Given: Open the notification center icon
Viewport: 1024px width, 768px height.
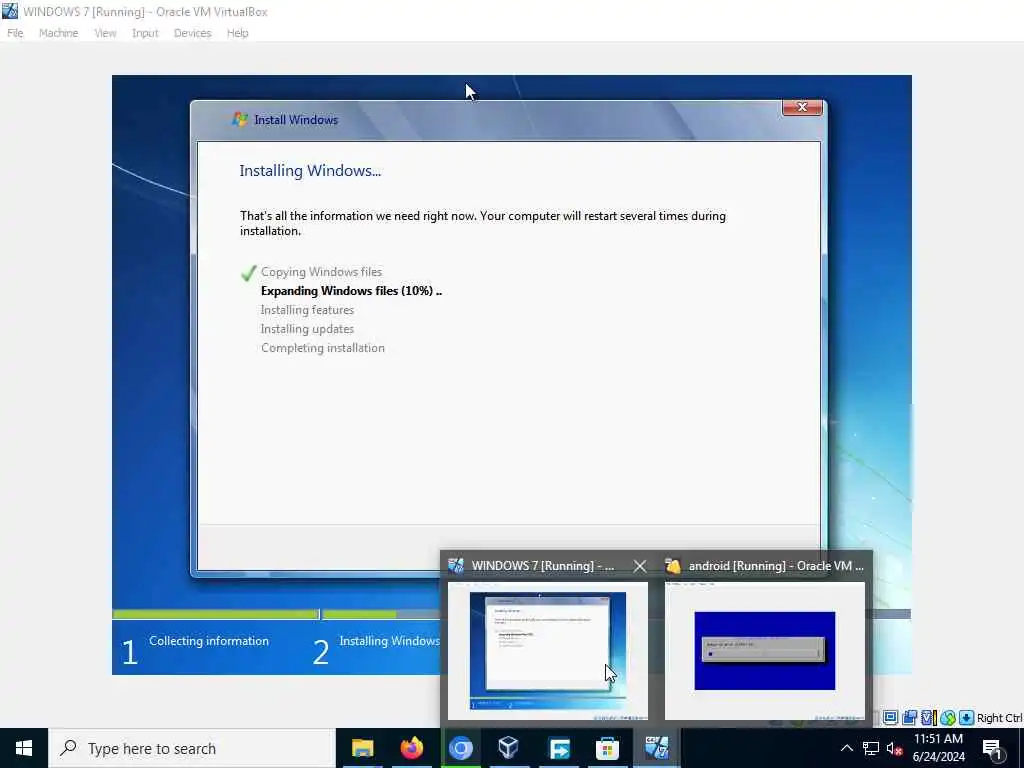Looking at the screenshot, I should click(993, 750).
